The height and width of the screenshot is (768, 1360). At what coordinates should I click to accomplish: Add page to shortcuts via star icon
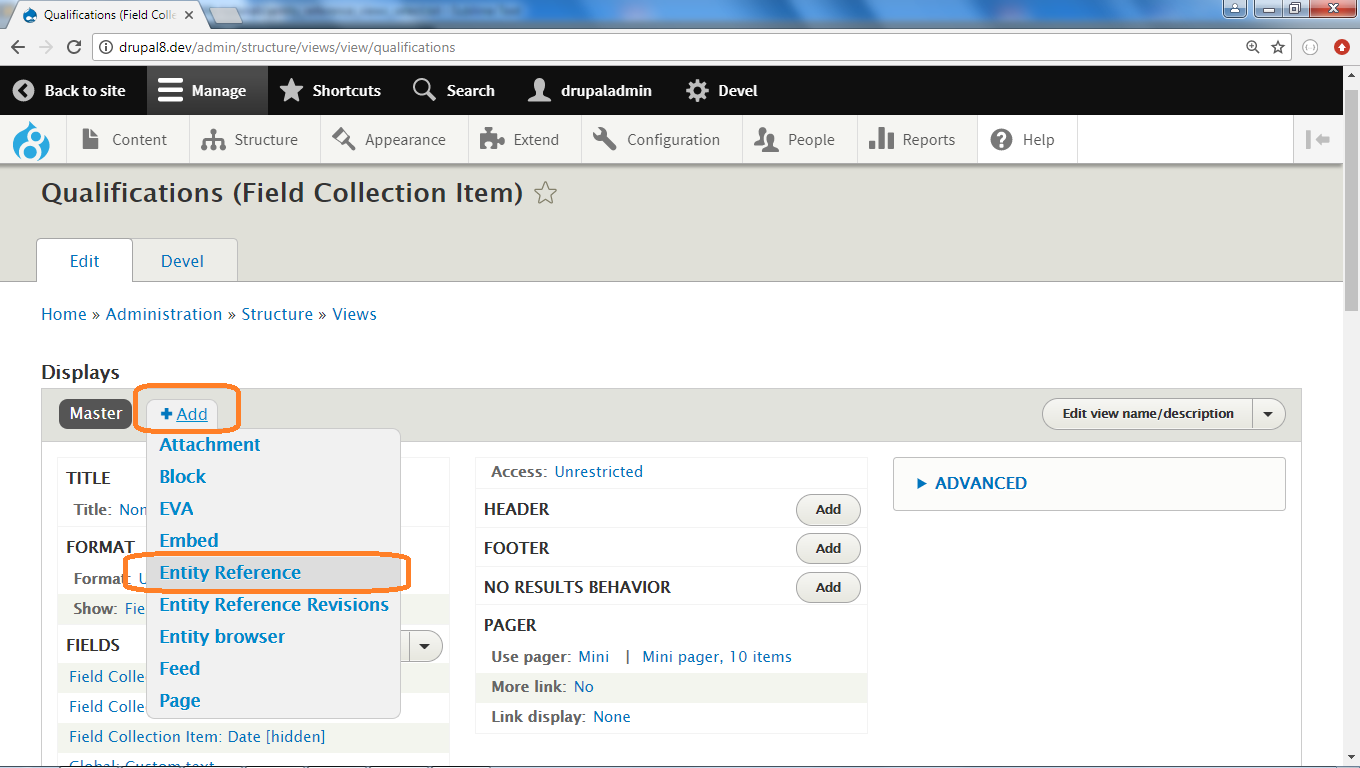(545, 193)
